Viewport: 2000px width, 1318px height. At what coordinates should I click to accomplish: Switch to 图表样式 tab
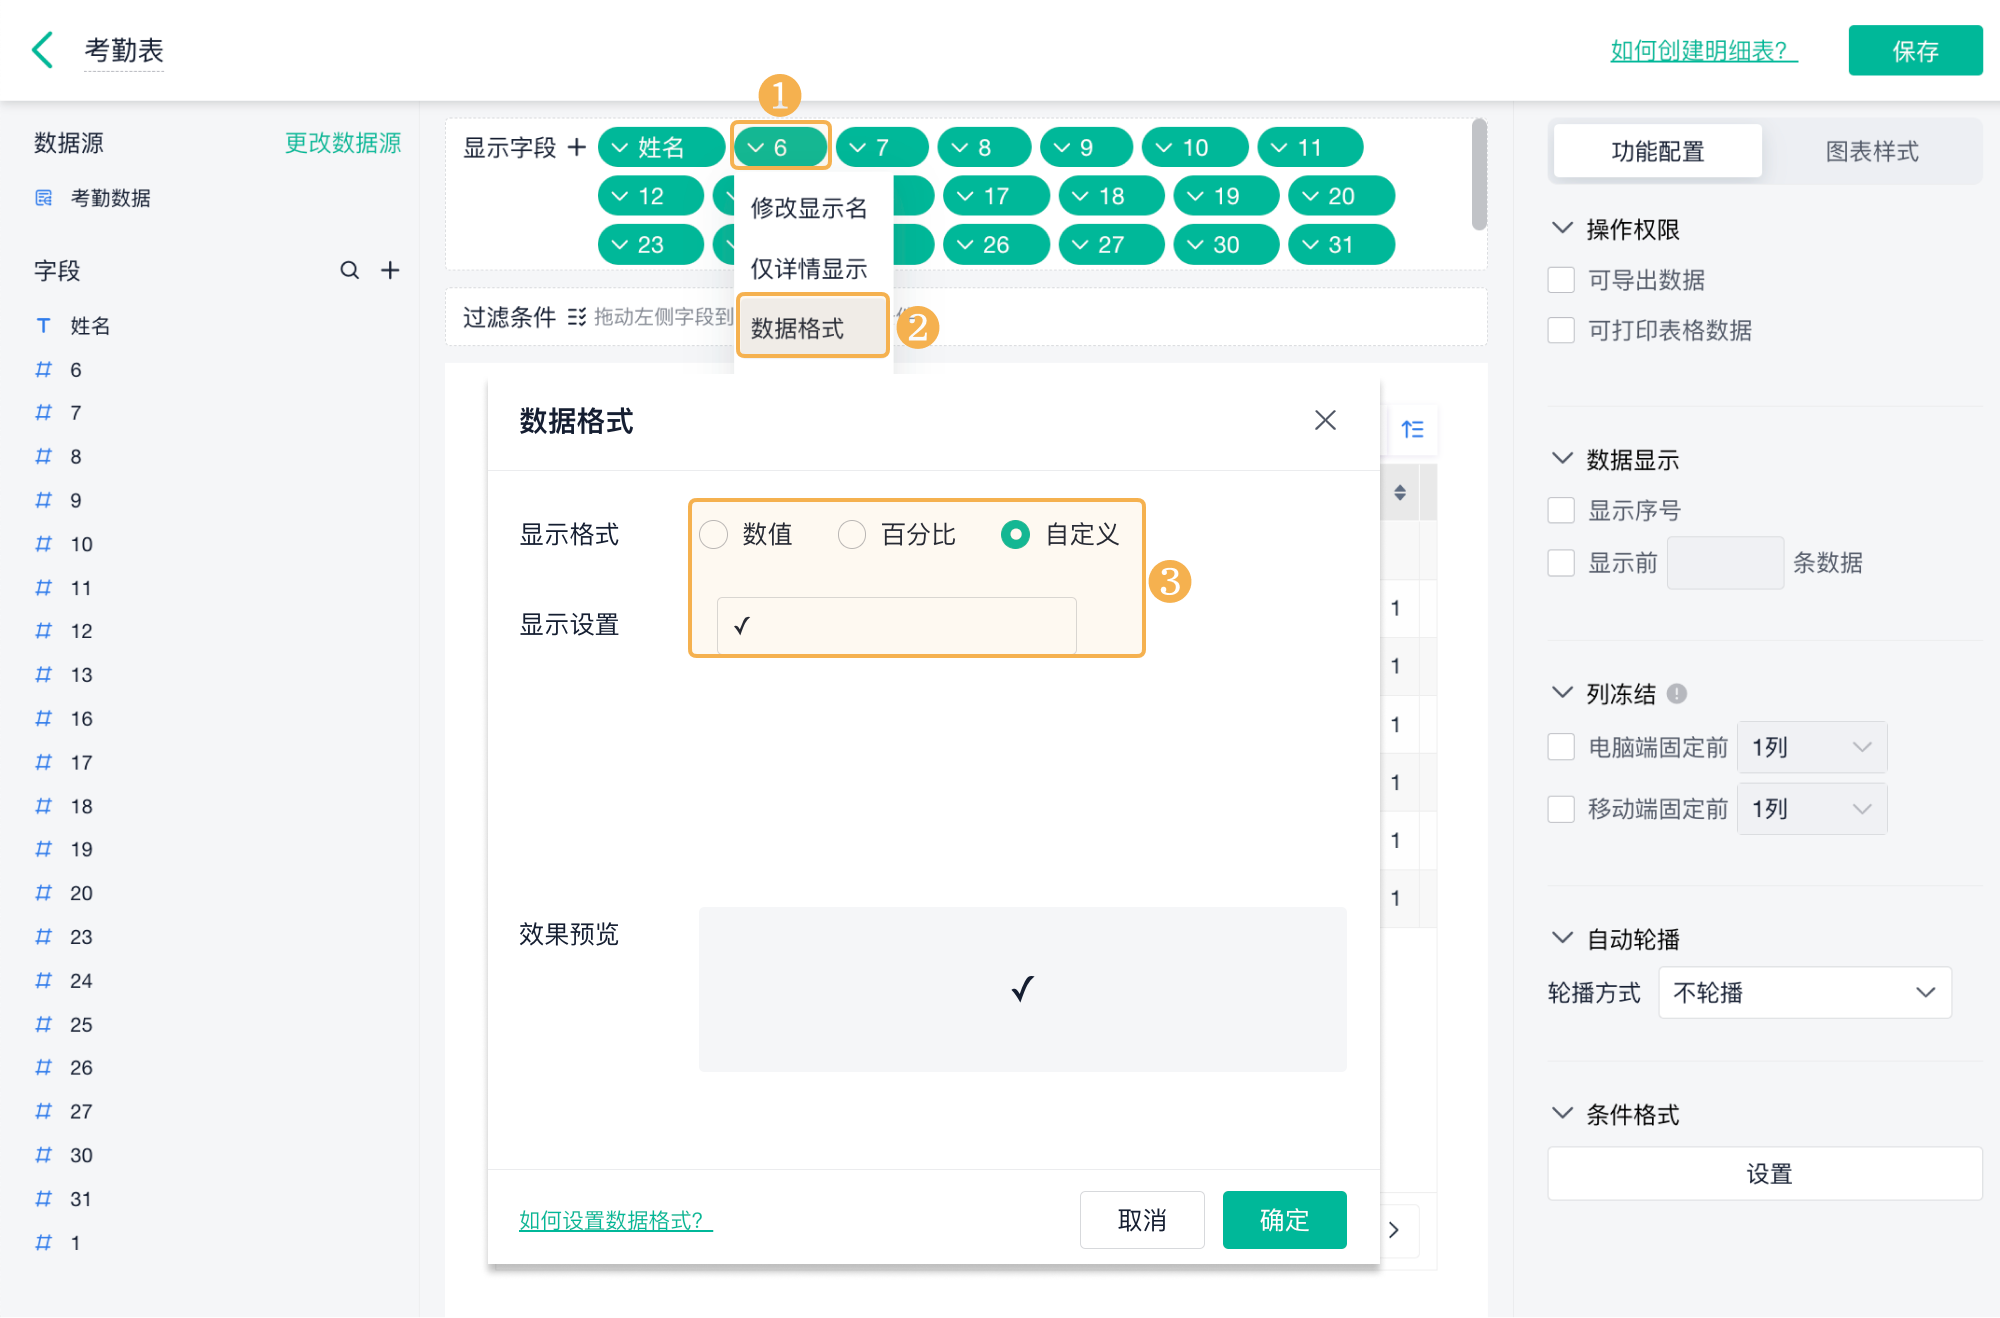[x=1872, y=151]
